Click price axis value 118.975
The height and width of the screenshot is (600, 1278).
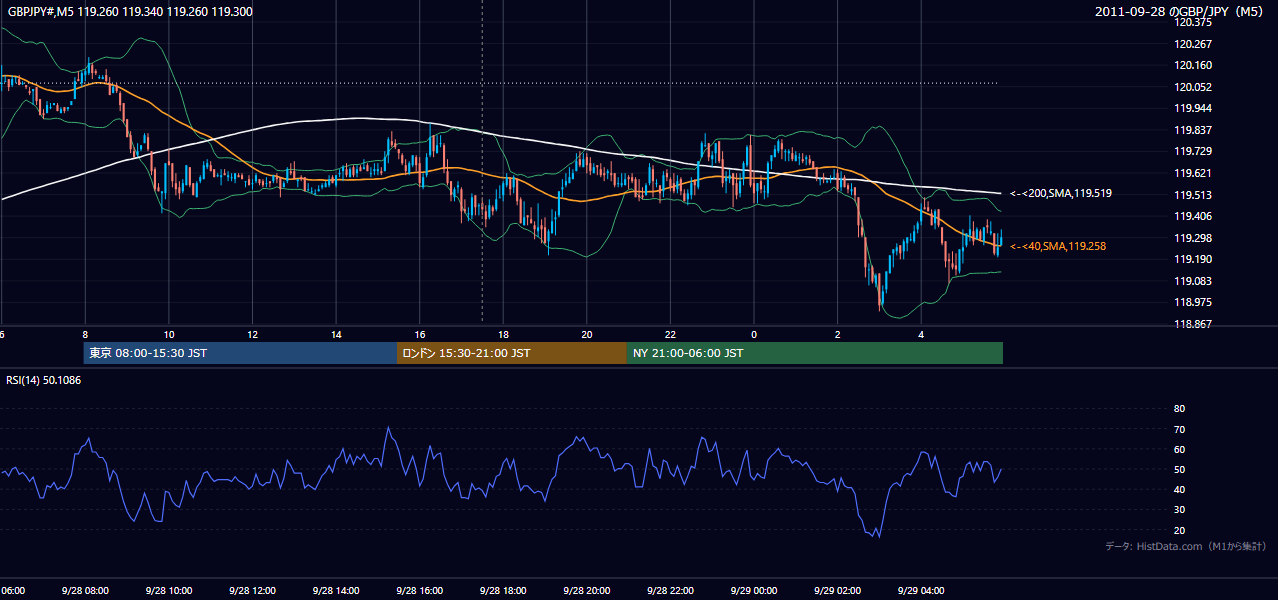1194,302
